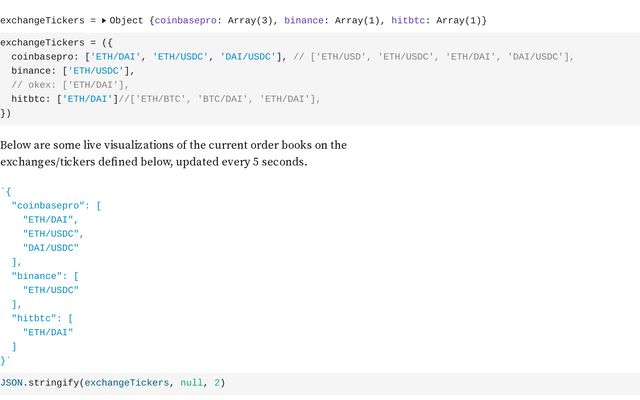This screenshot has height=400, width=640.
Task: Click 'ETH/USDC' string in binance code line
Action: [x=96, y=71]
